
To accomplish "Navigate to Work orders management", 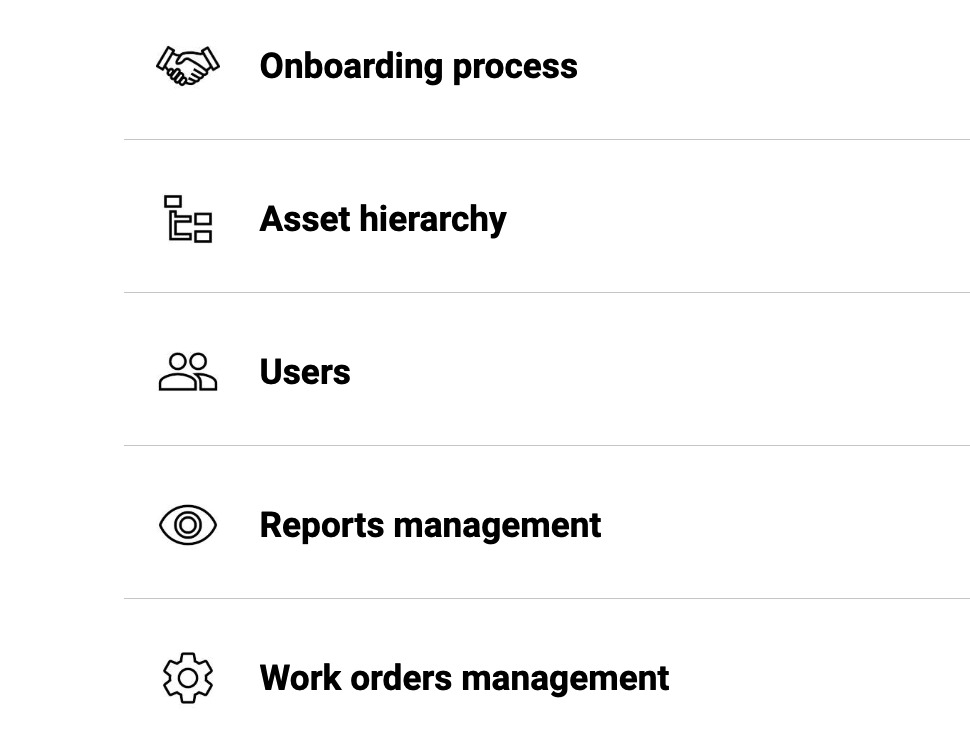I will pyautogui.click(x=464, y=678).
